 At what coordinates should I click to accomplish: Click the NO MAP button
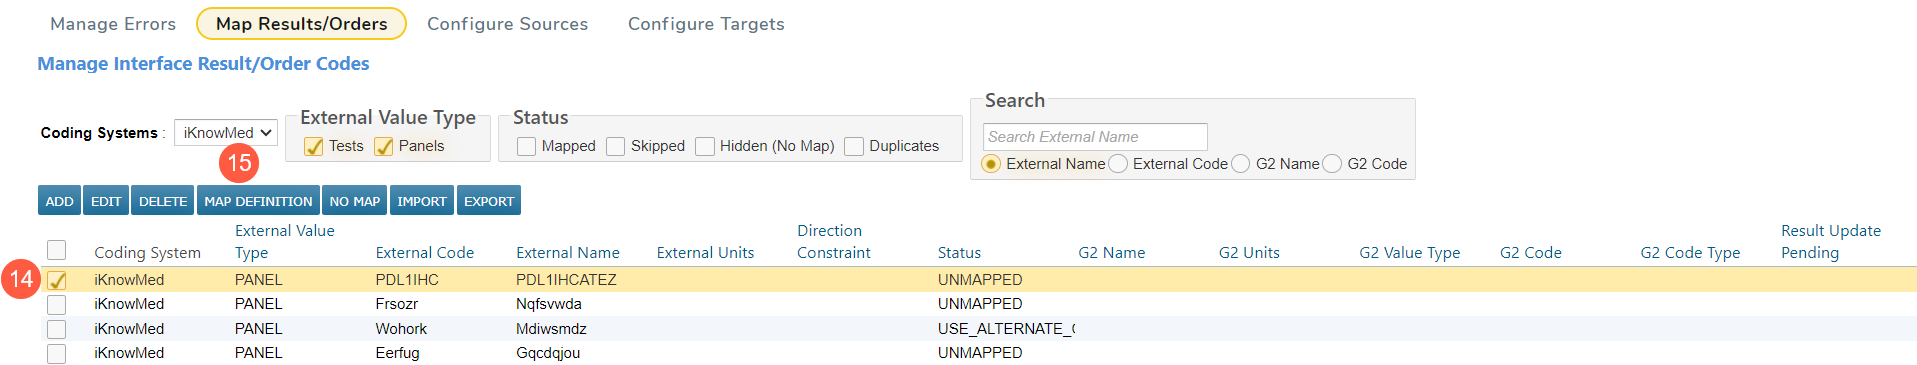pos(355,201)
